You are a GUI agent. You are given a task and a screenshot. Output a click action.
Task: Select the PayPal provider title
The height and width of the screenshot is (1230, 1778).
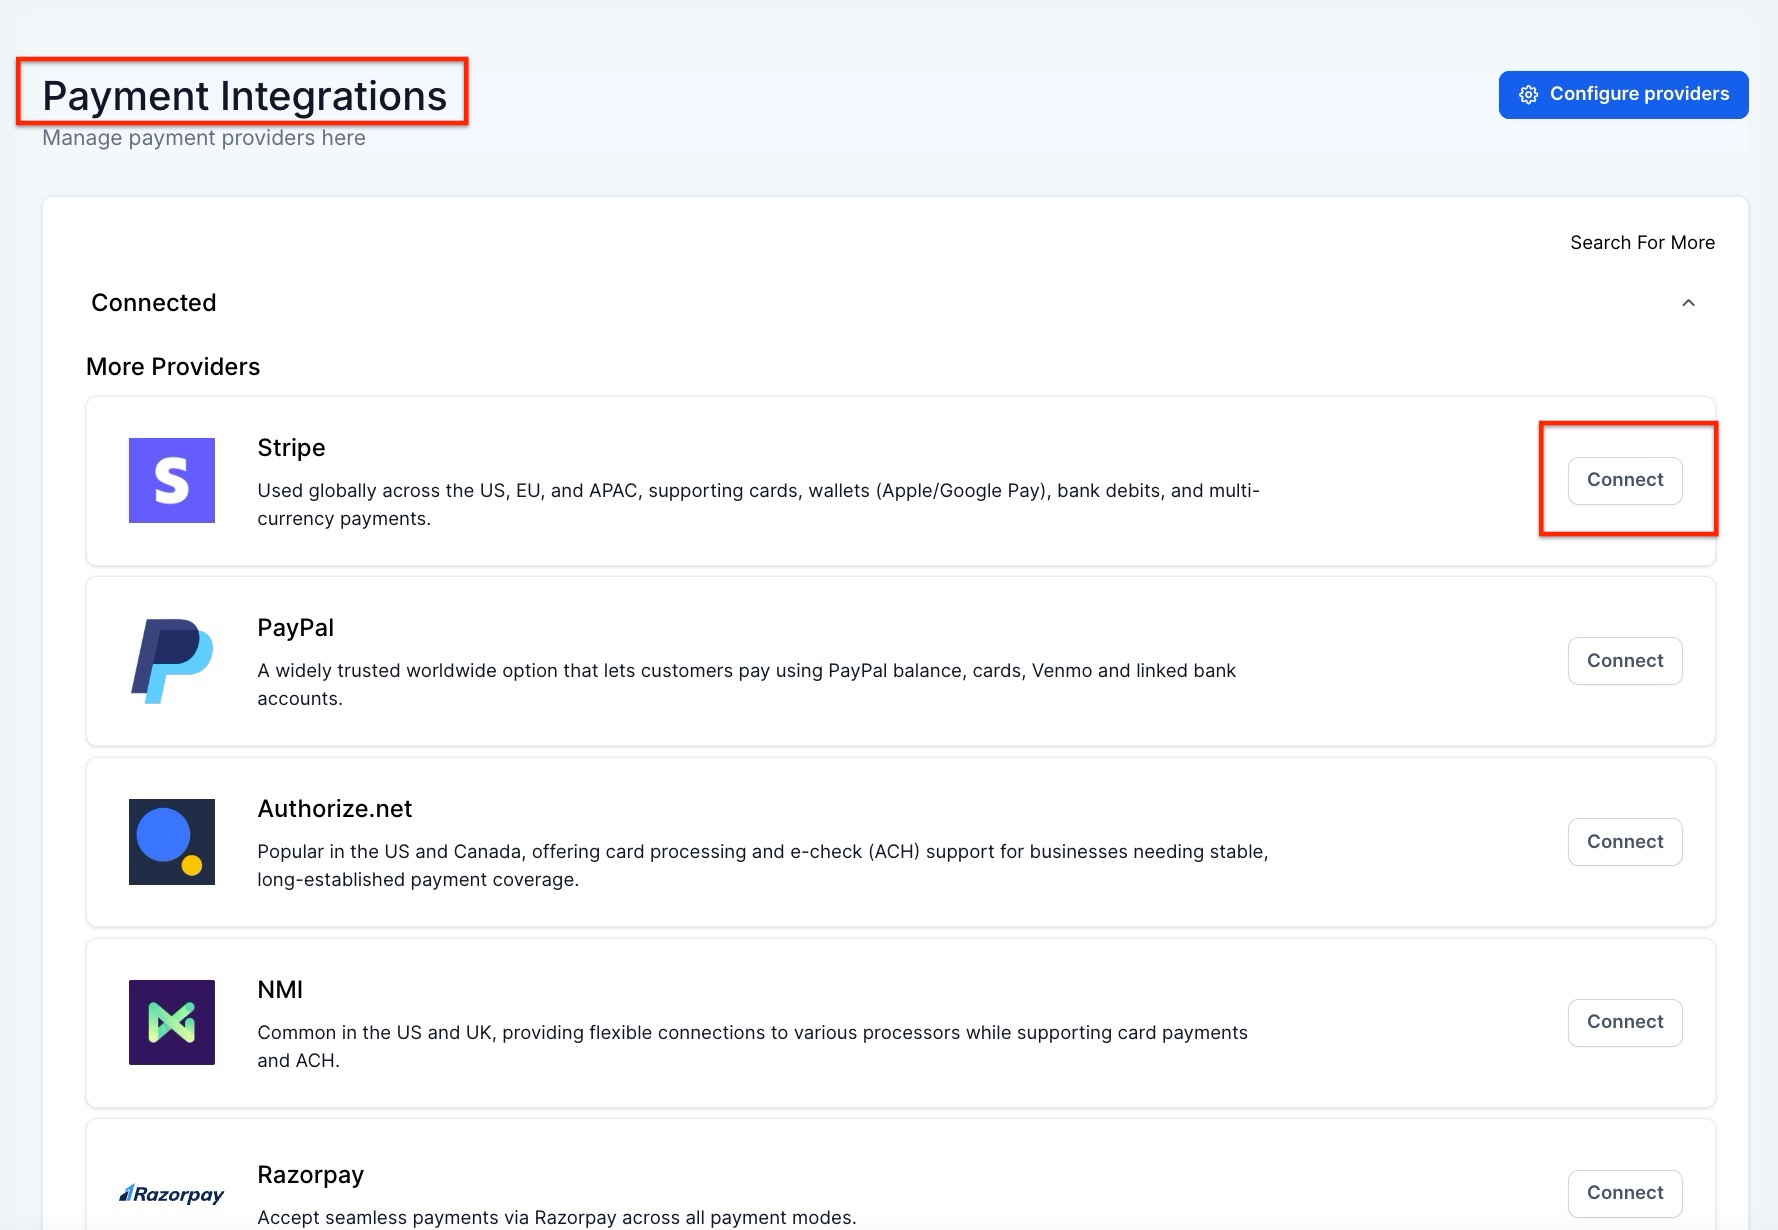click(x=295, y=628)
